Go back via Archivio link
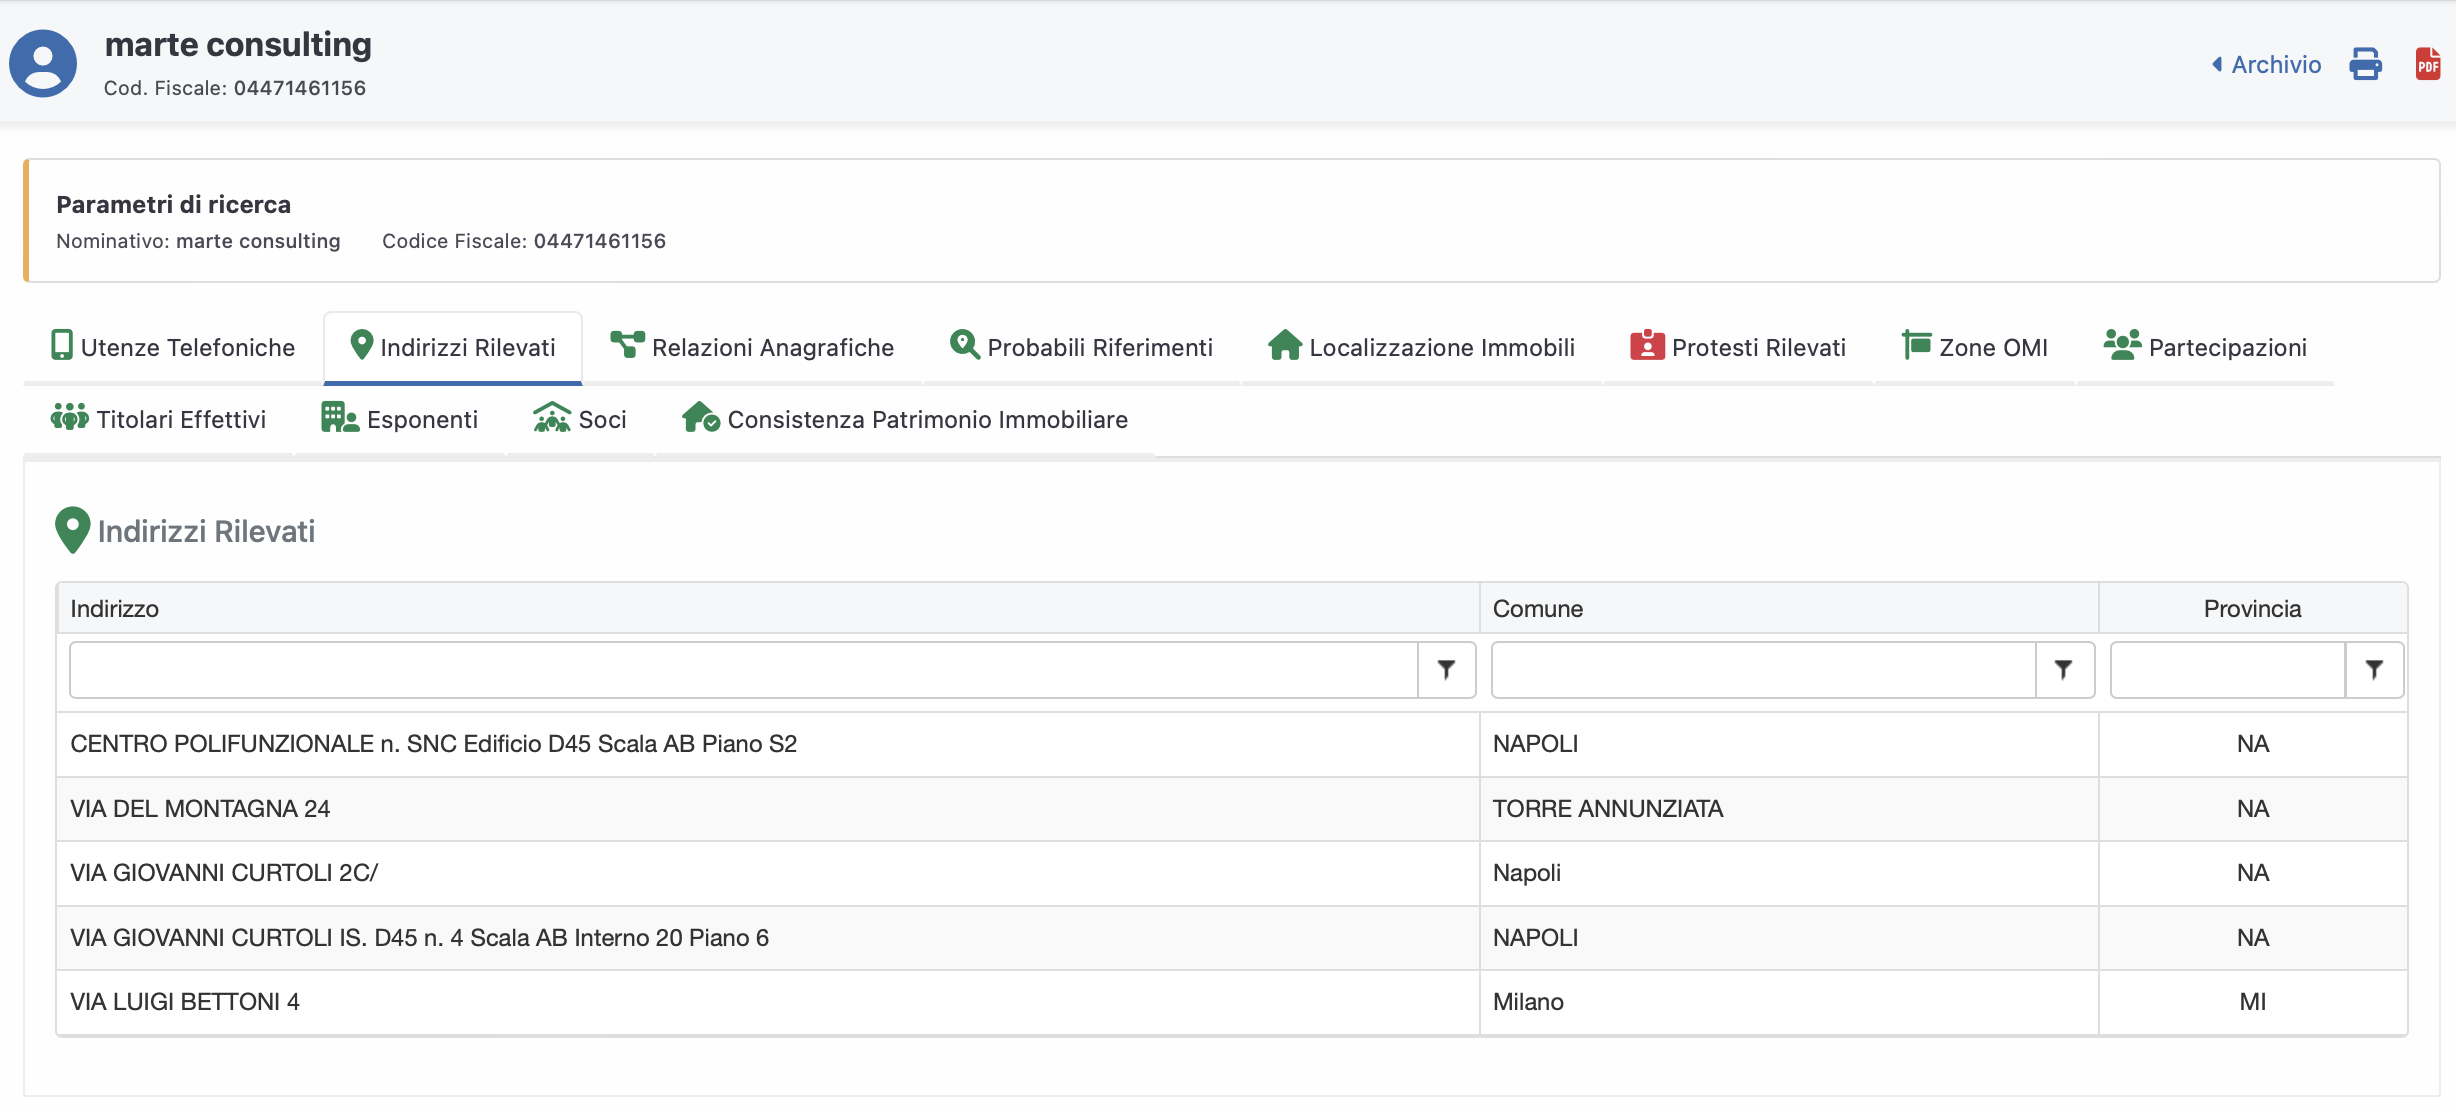This screenshot has width=2456, height=1112. (2266, 65)
